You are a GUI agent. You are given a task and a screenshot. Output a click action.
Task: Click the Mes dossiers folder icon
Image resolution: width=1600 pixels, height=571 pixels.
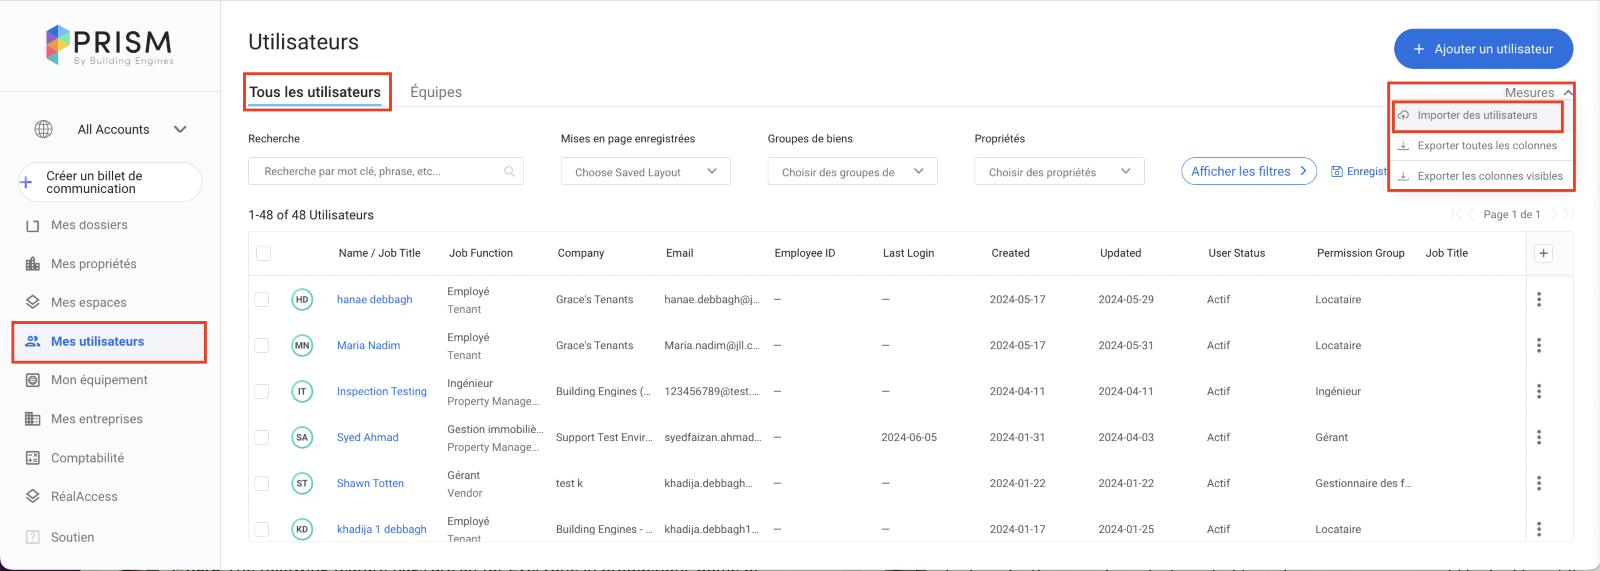tap(33, 226)
